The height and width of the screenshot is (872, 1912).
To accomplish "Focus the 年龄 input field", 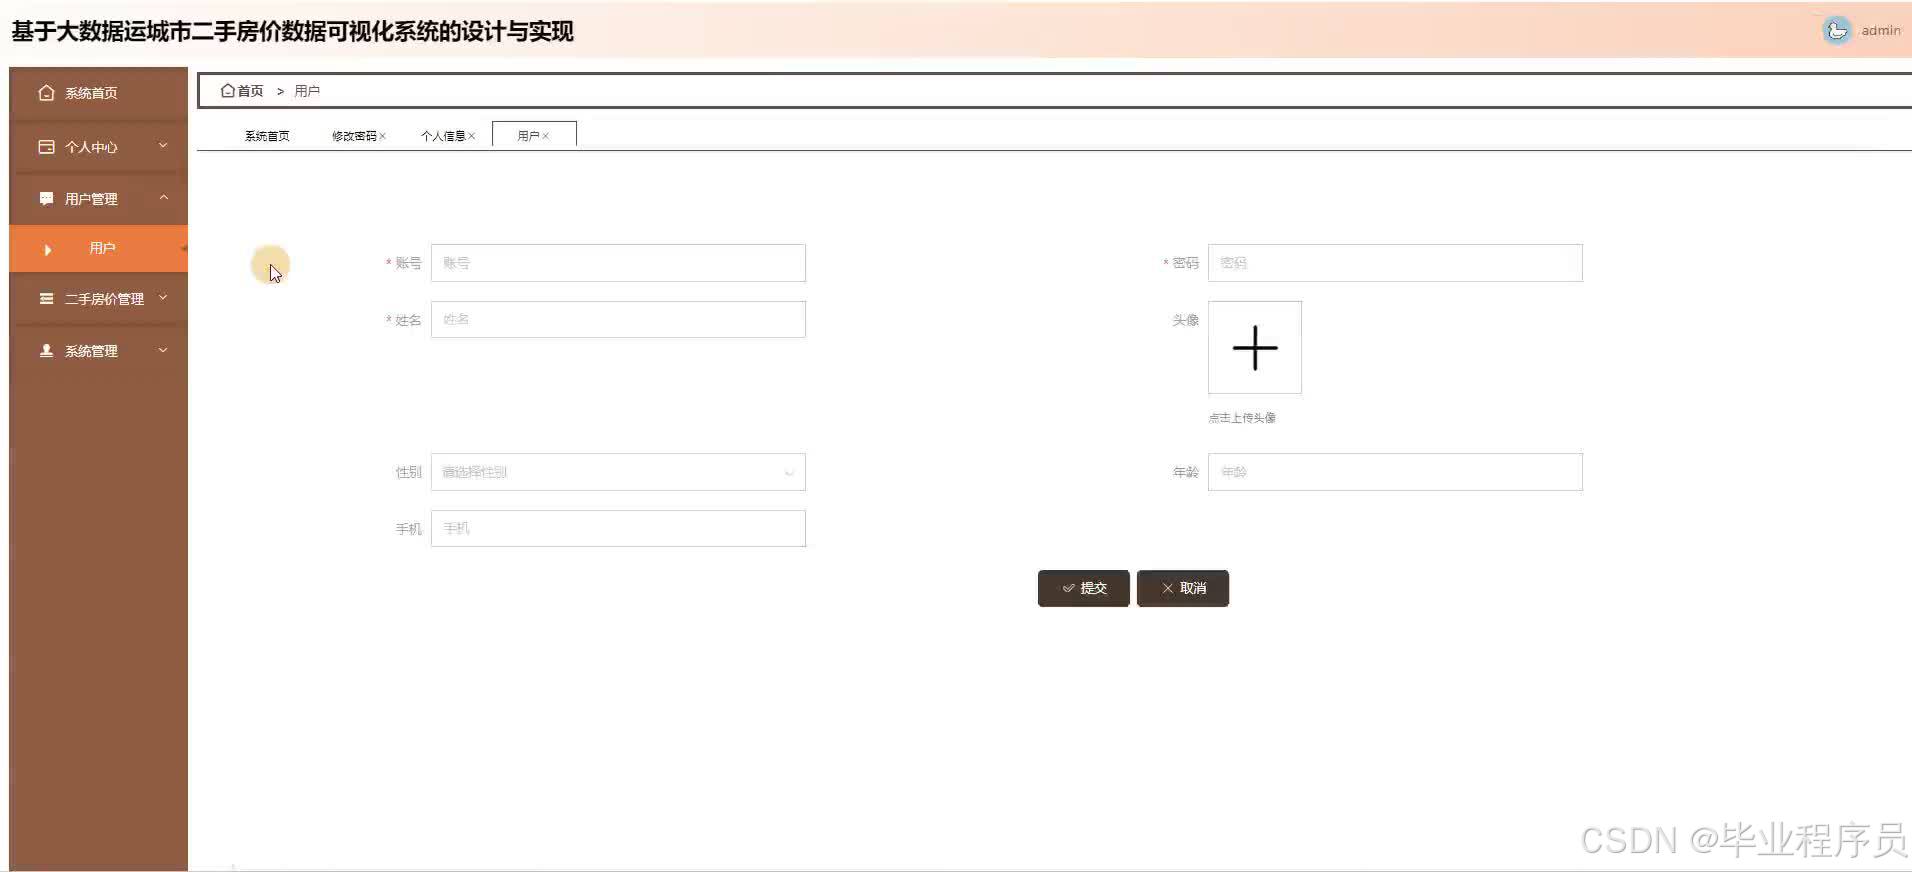I will coord(1395,472).
